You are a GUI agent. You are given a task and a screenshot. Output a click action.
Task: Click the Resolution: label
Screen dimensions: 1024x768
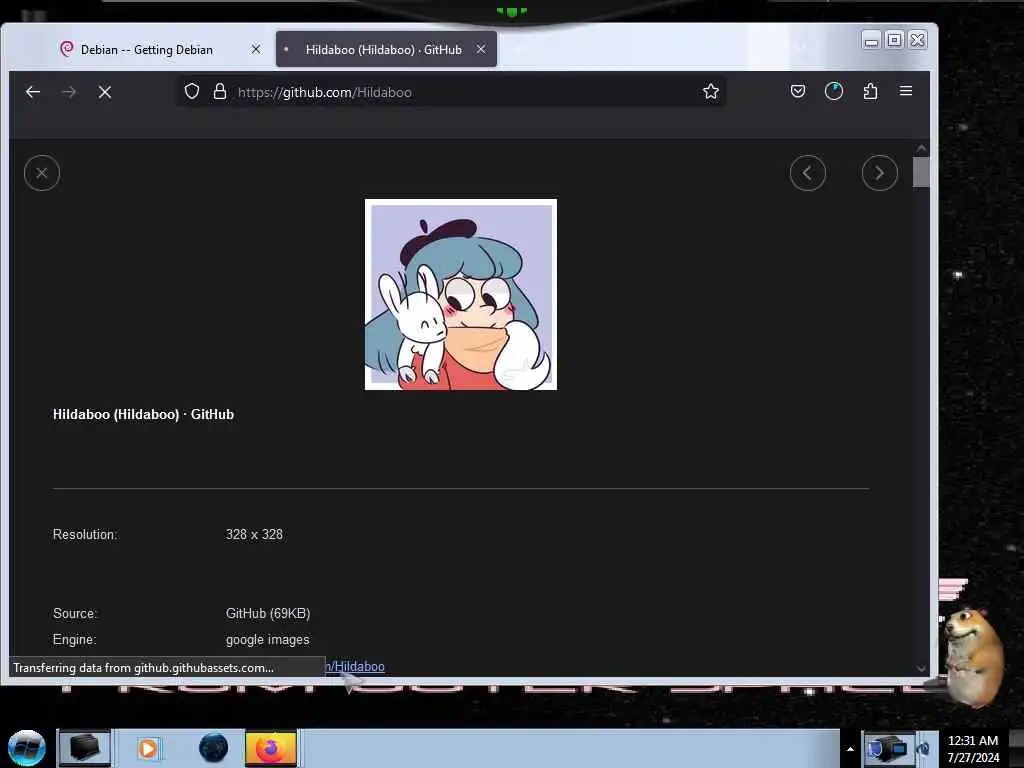click(85, 534)
